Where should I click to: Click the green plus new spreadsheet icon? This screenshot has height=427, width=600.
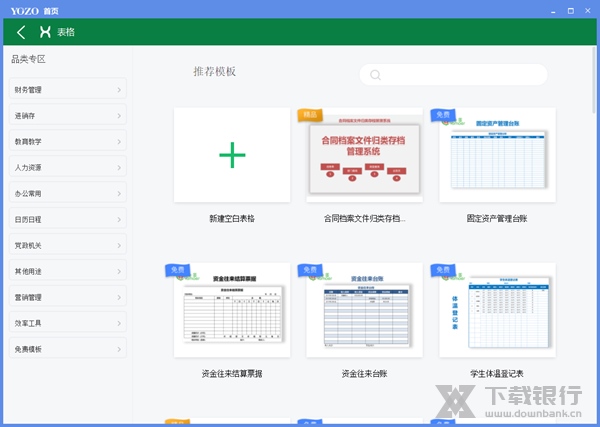(x=232, y=154)
